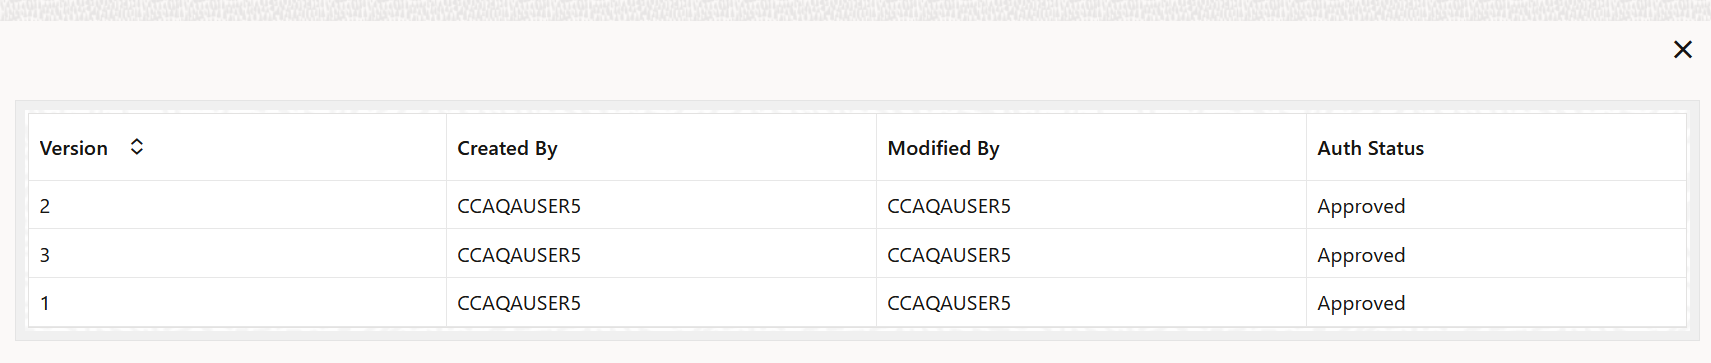
Task: Click the version number 1 cell
Action: tap(237, 302)
